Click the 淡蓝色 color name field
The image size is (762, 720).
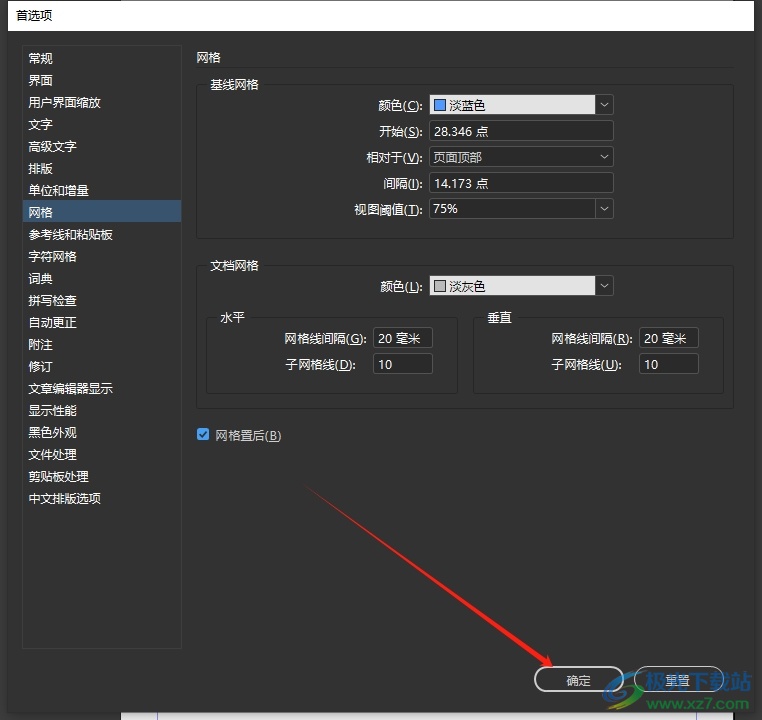(x=512, y=104)
